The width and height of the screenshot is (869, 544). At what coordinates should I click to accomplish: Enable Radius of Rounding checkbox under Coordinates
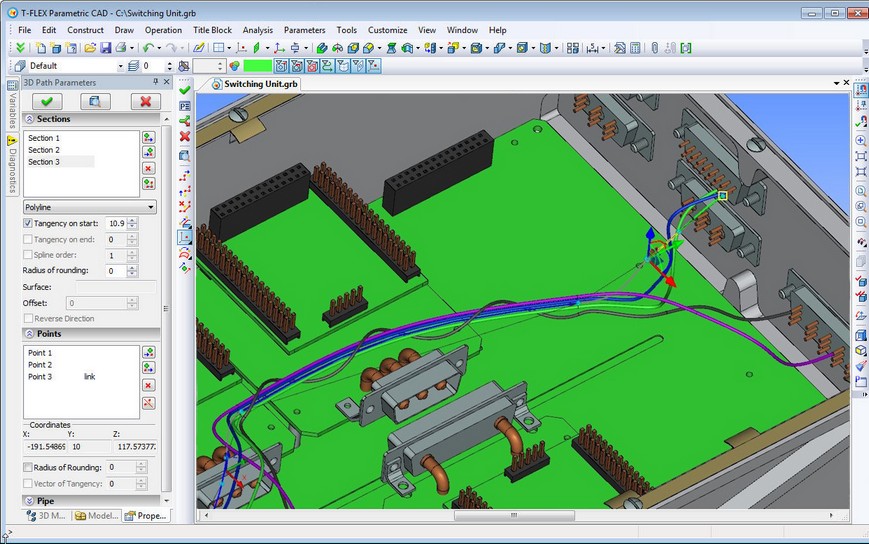(28, 467)
